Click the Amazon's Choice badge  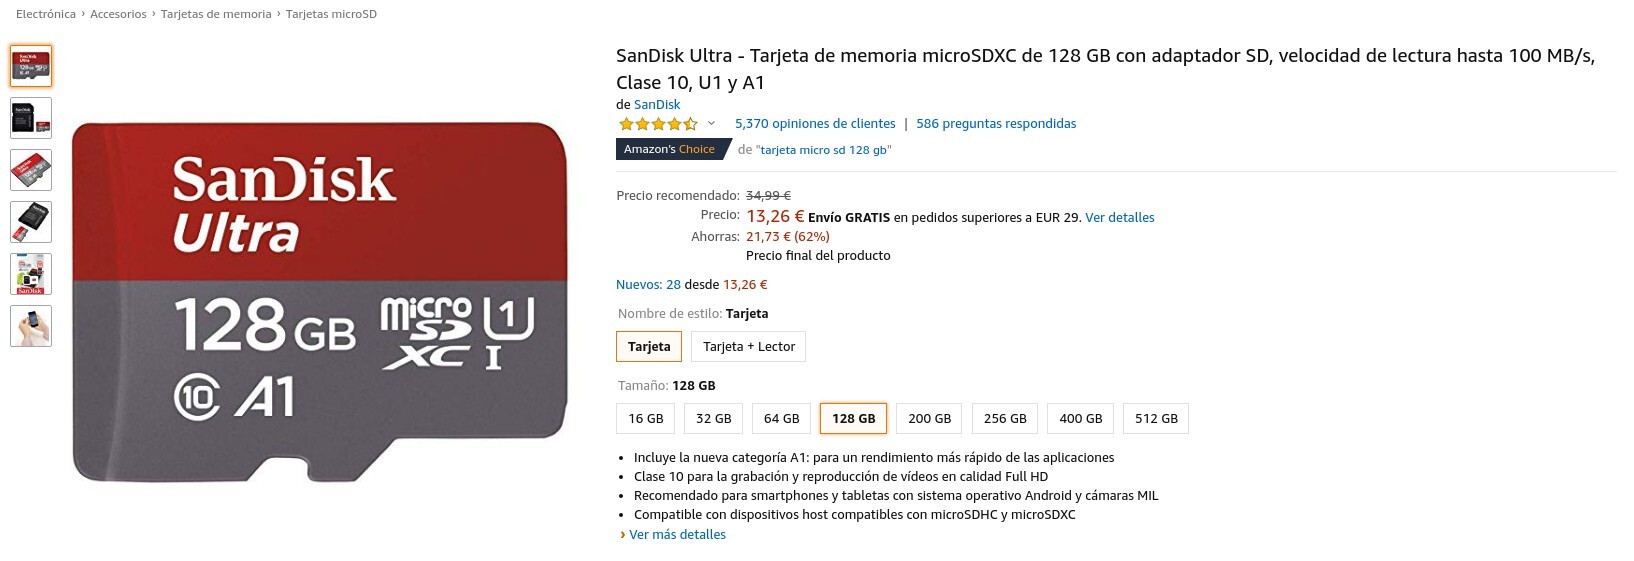(669, 149)
